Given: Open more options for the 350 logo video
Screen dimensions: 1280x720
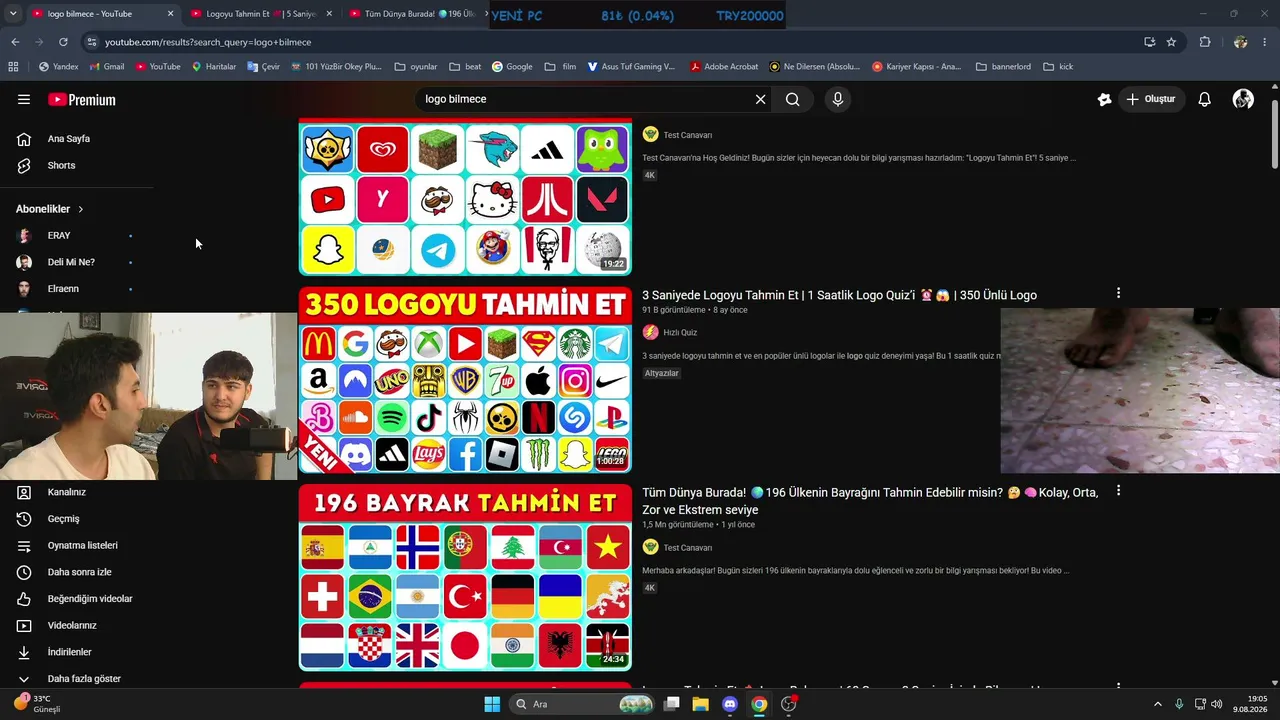Looking at the screenshot, I should click(x=1118, y=294).
